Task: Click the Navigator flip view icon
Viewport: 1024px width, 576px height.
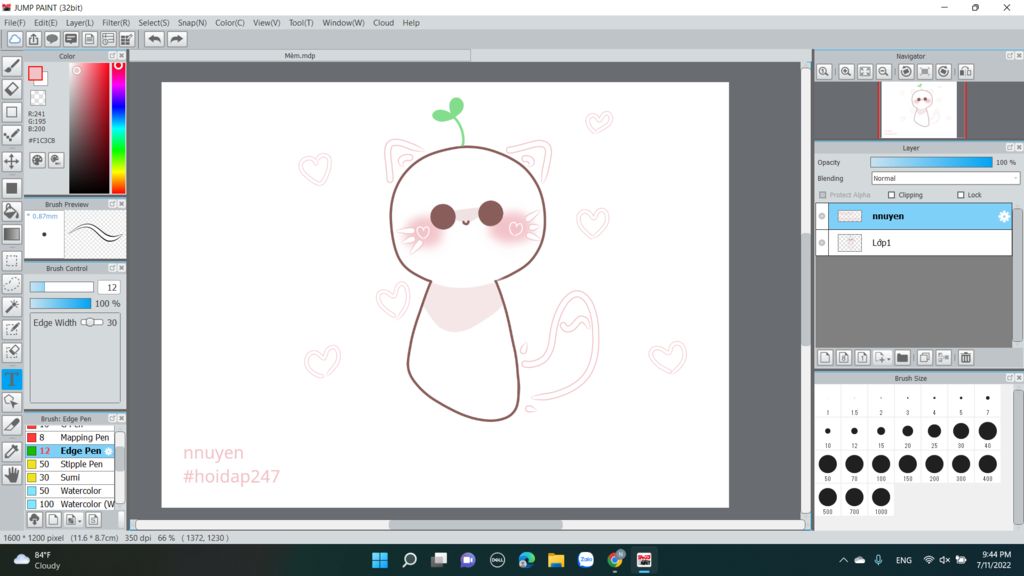Action: point(966,72)
